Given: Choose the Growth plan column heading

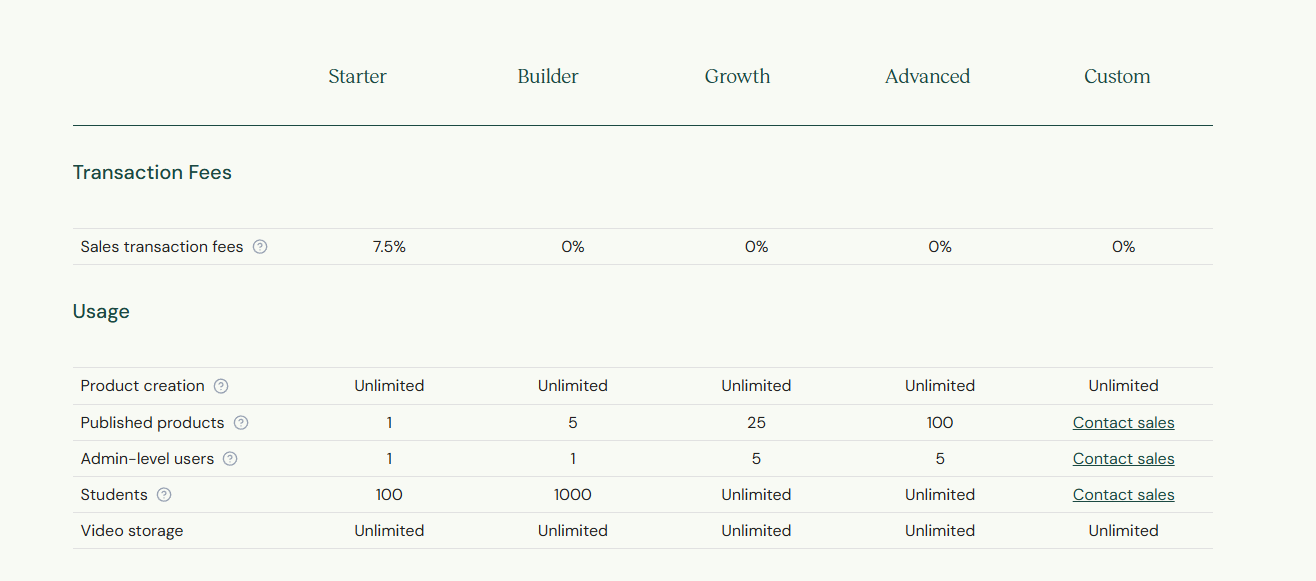Looking at the screenshot, I should click(x=737, y=77).
